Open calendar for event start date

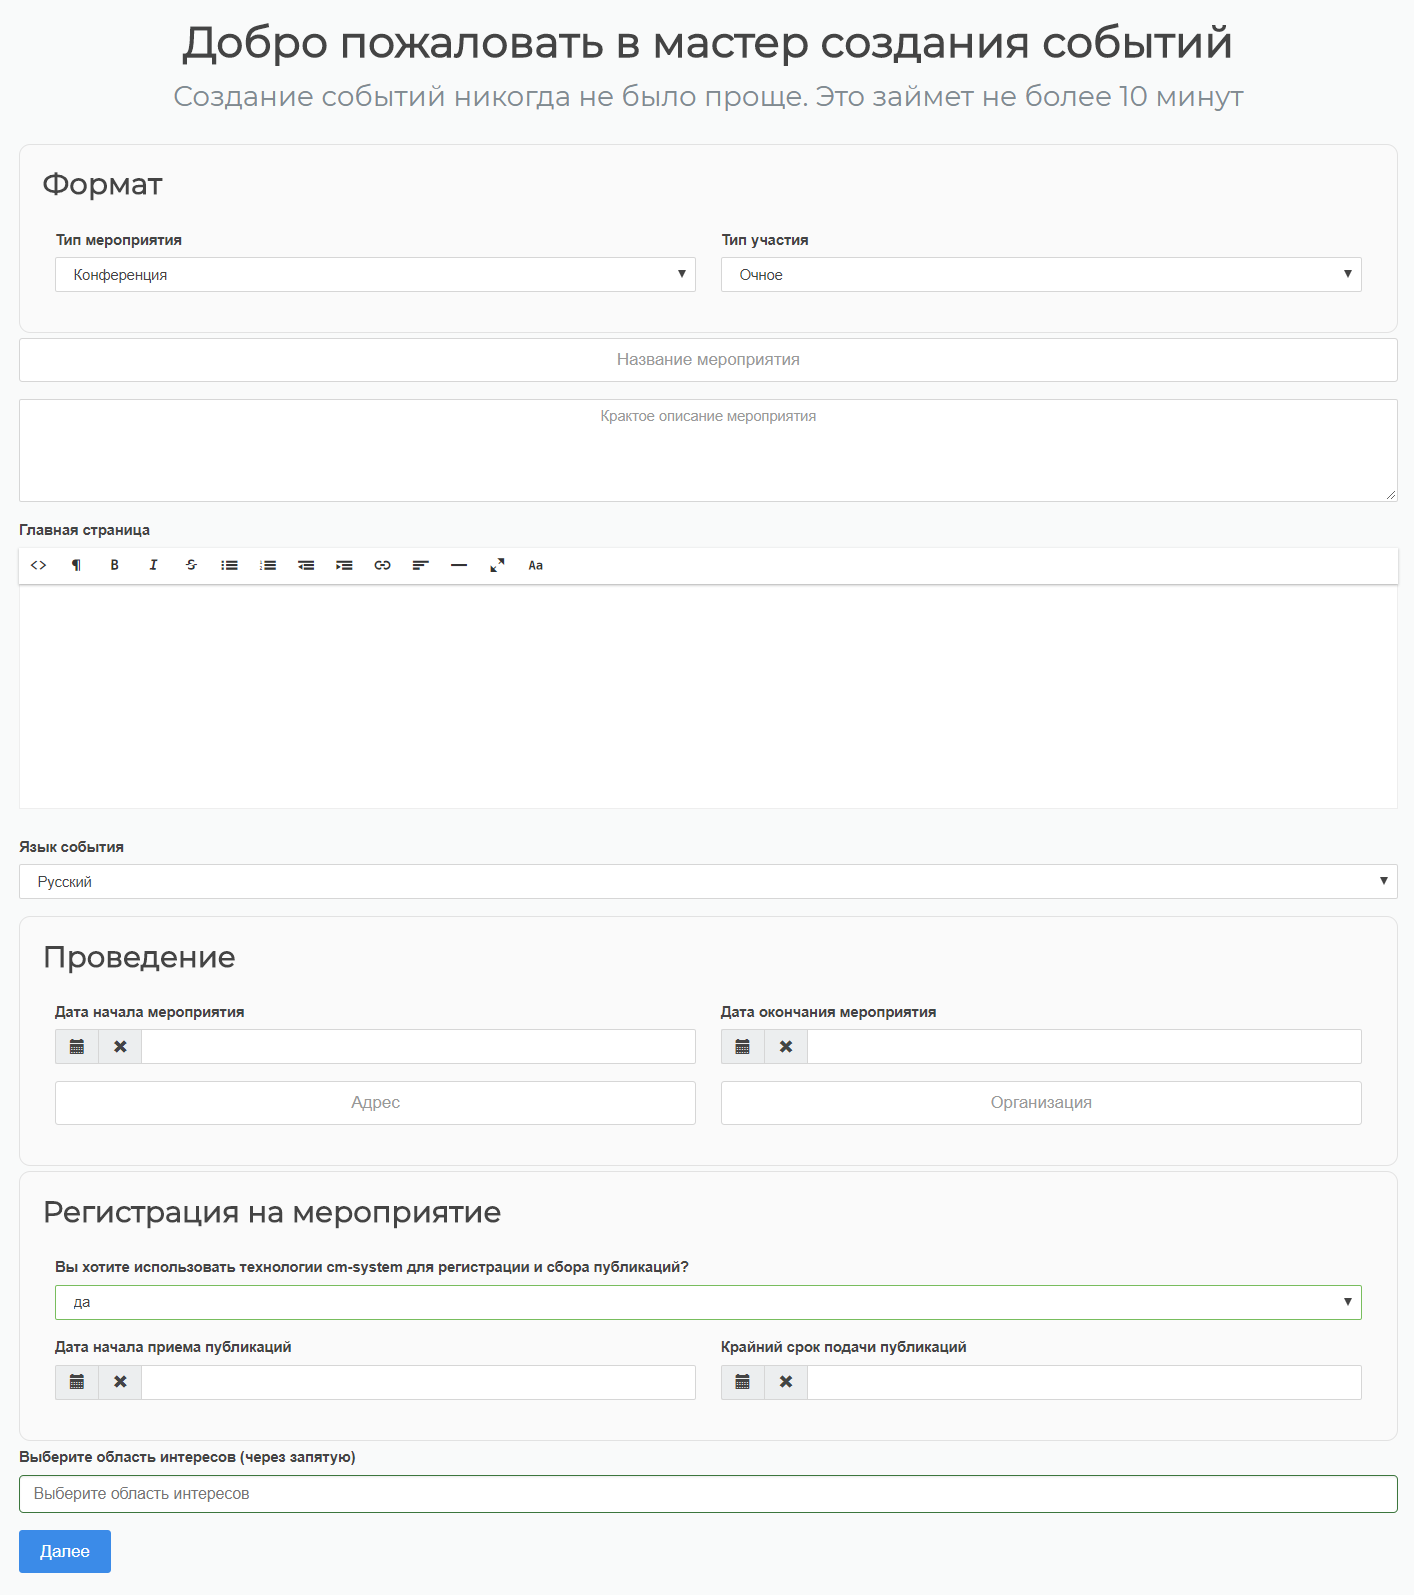tap(77, 1047)
